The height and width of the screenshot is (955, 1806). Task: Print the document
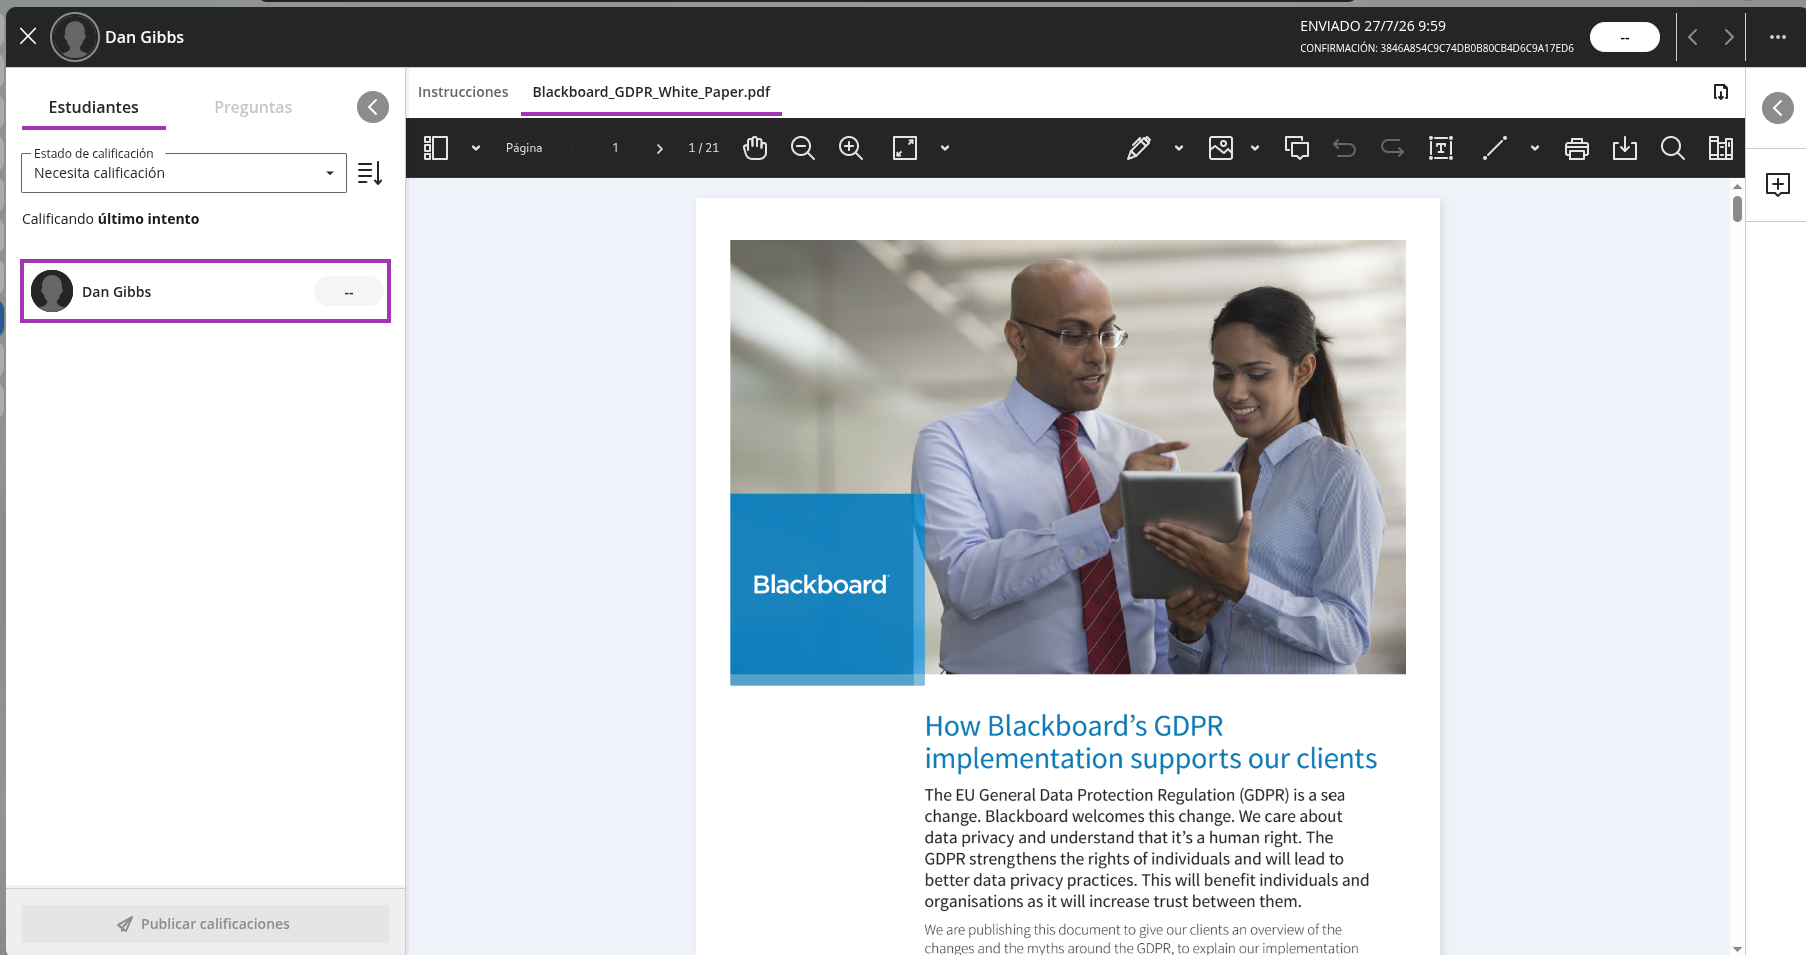[1577, 148]
